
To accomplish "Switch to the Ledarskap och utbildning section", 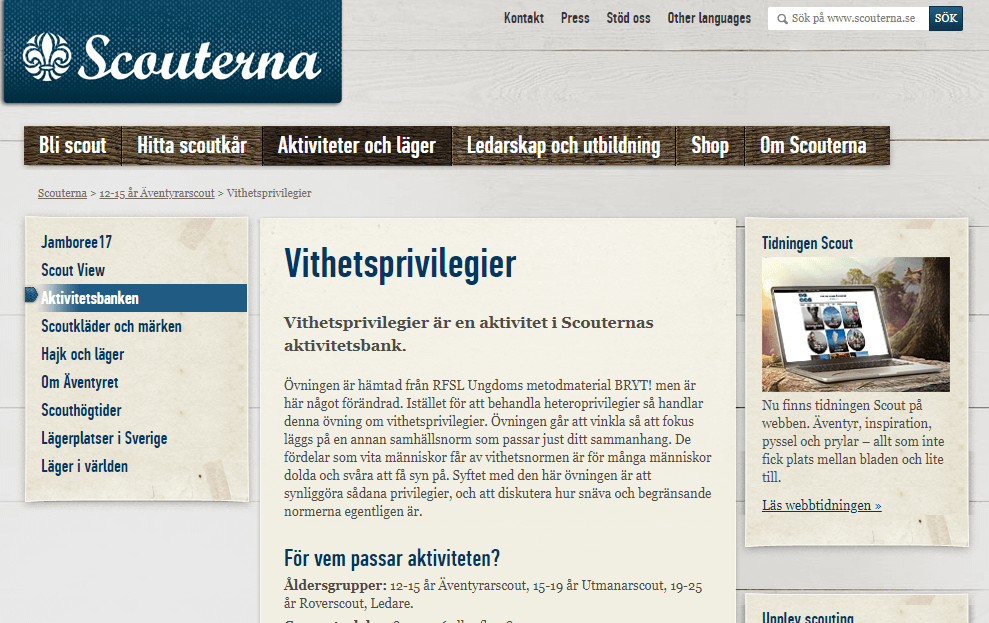I will click(x=563, y=145).
